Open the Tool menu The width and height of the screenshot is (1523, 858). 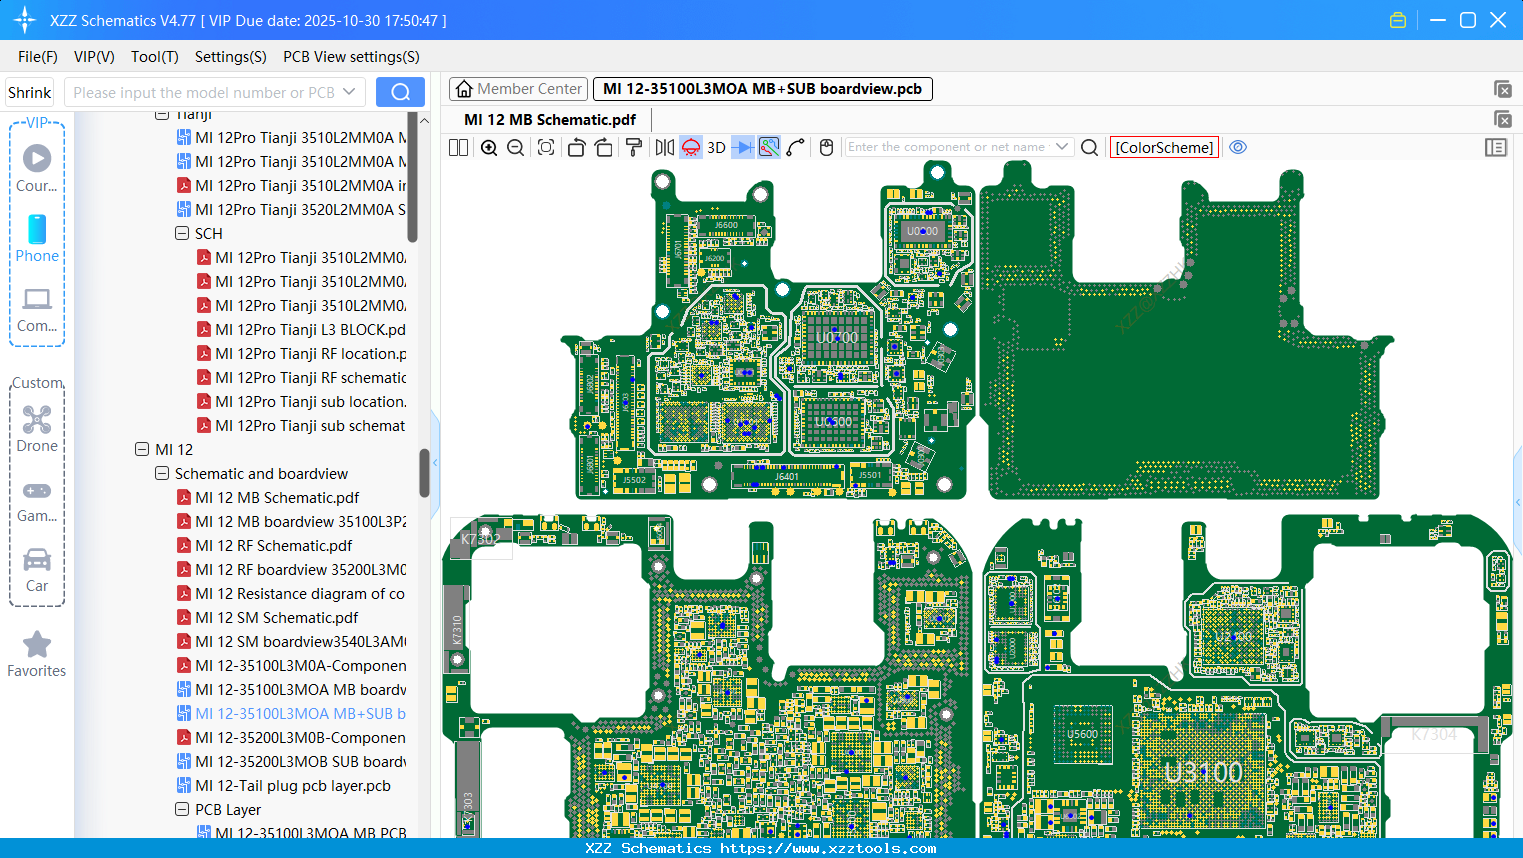(154, 57)
